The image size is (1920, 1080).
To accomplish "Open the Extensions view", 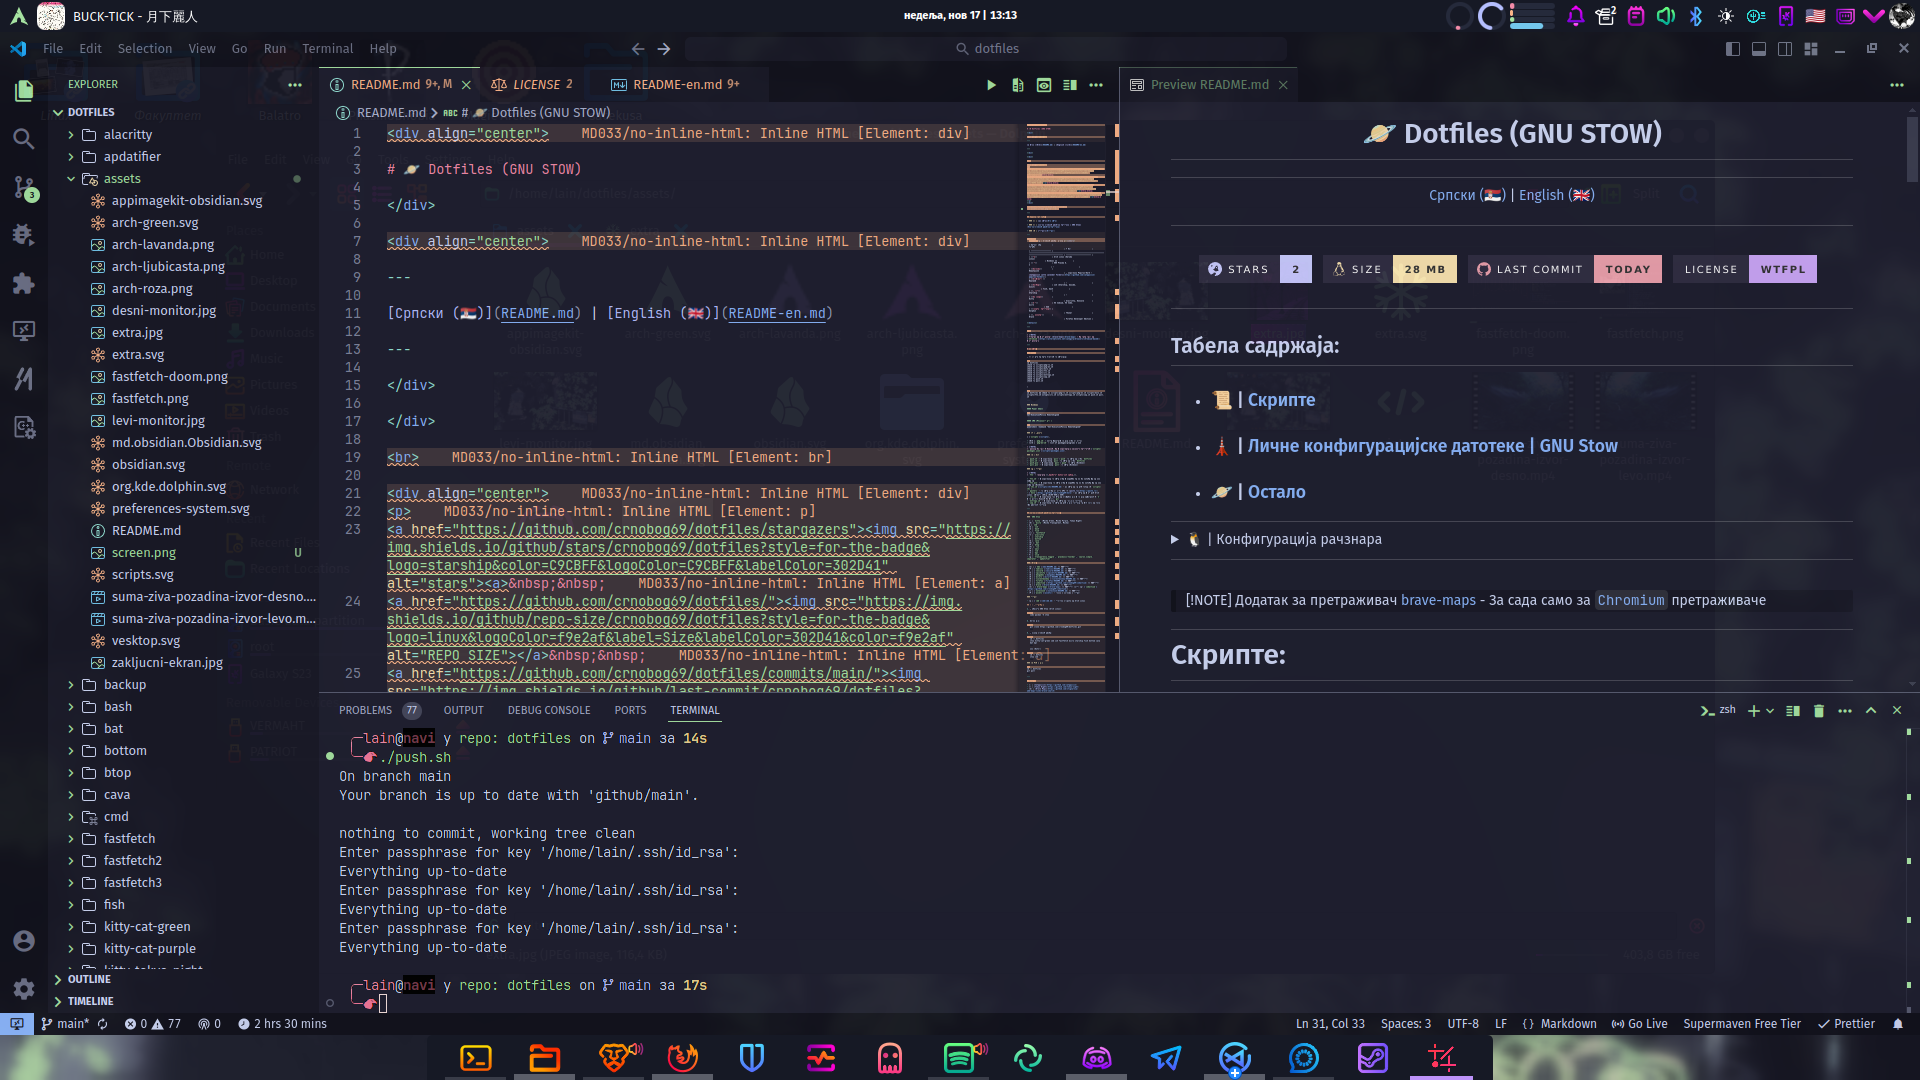I will coord(24,283).
